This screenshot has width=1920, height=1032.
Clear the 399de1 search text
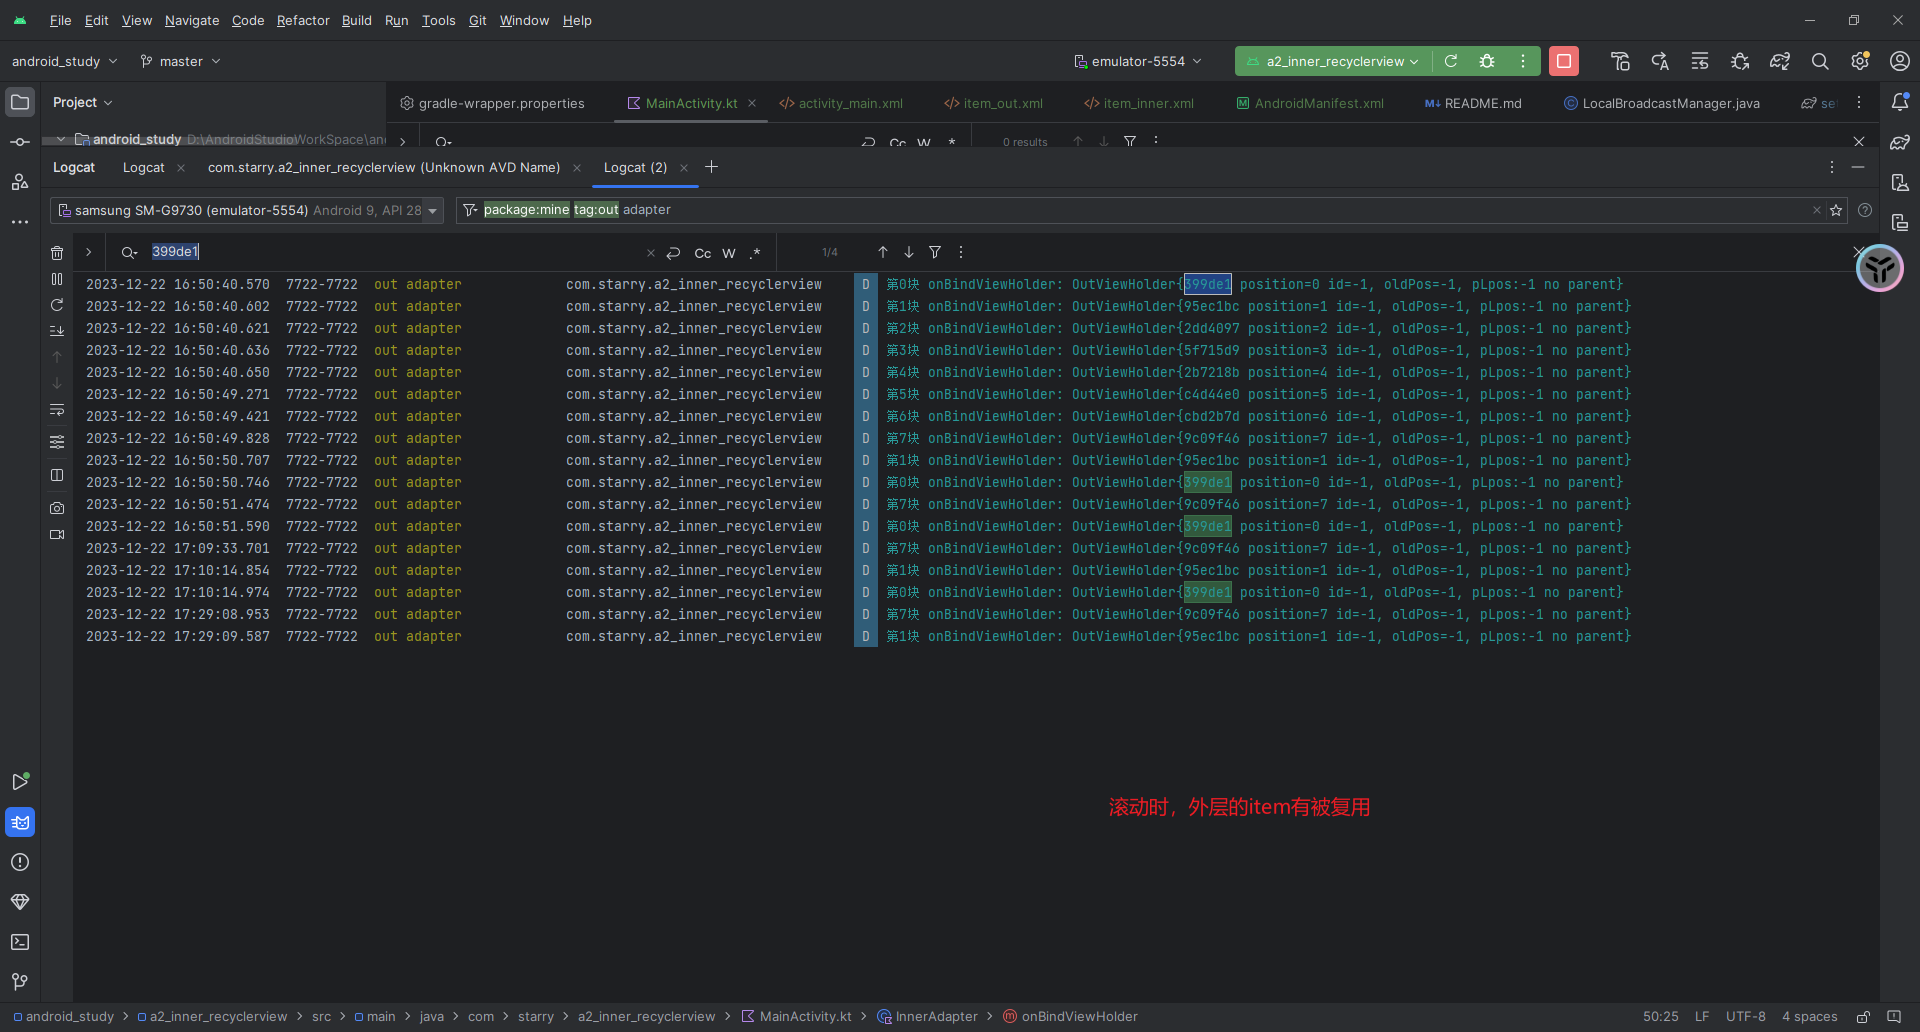coord(650,253)
